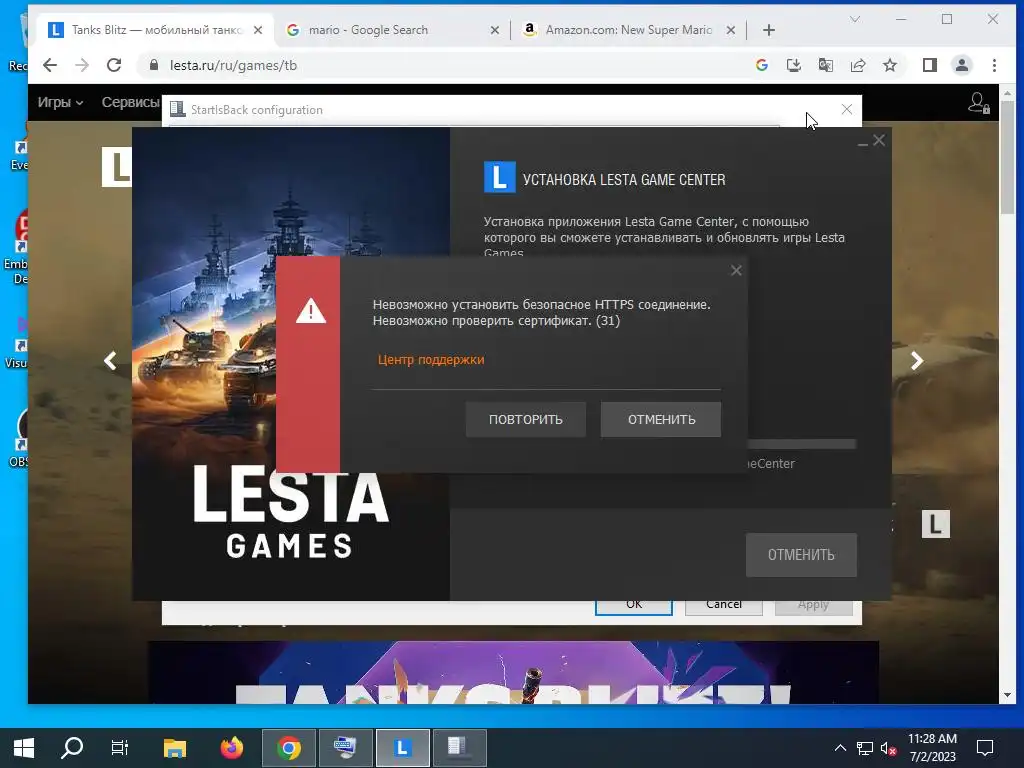The height and width of the screenshot is (768, 1024).
Task: Open Windows Start menu
Action: coord(24,748)
